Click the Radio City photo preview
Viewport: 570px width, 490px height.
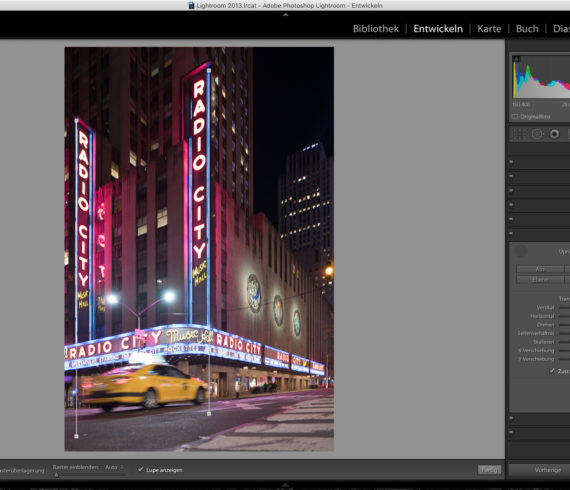click(199, 249)
